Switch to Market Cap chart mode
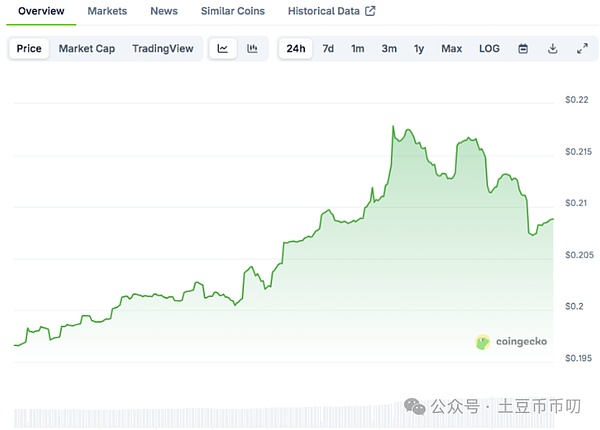 (86, 48)
